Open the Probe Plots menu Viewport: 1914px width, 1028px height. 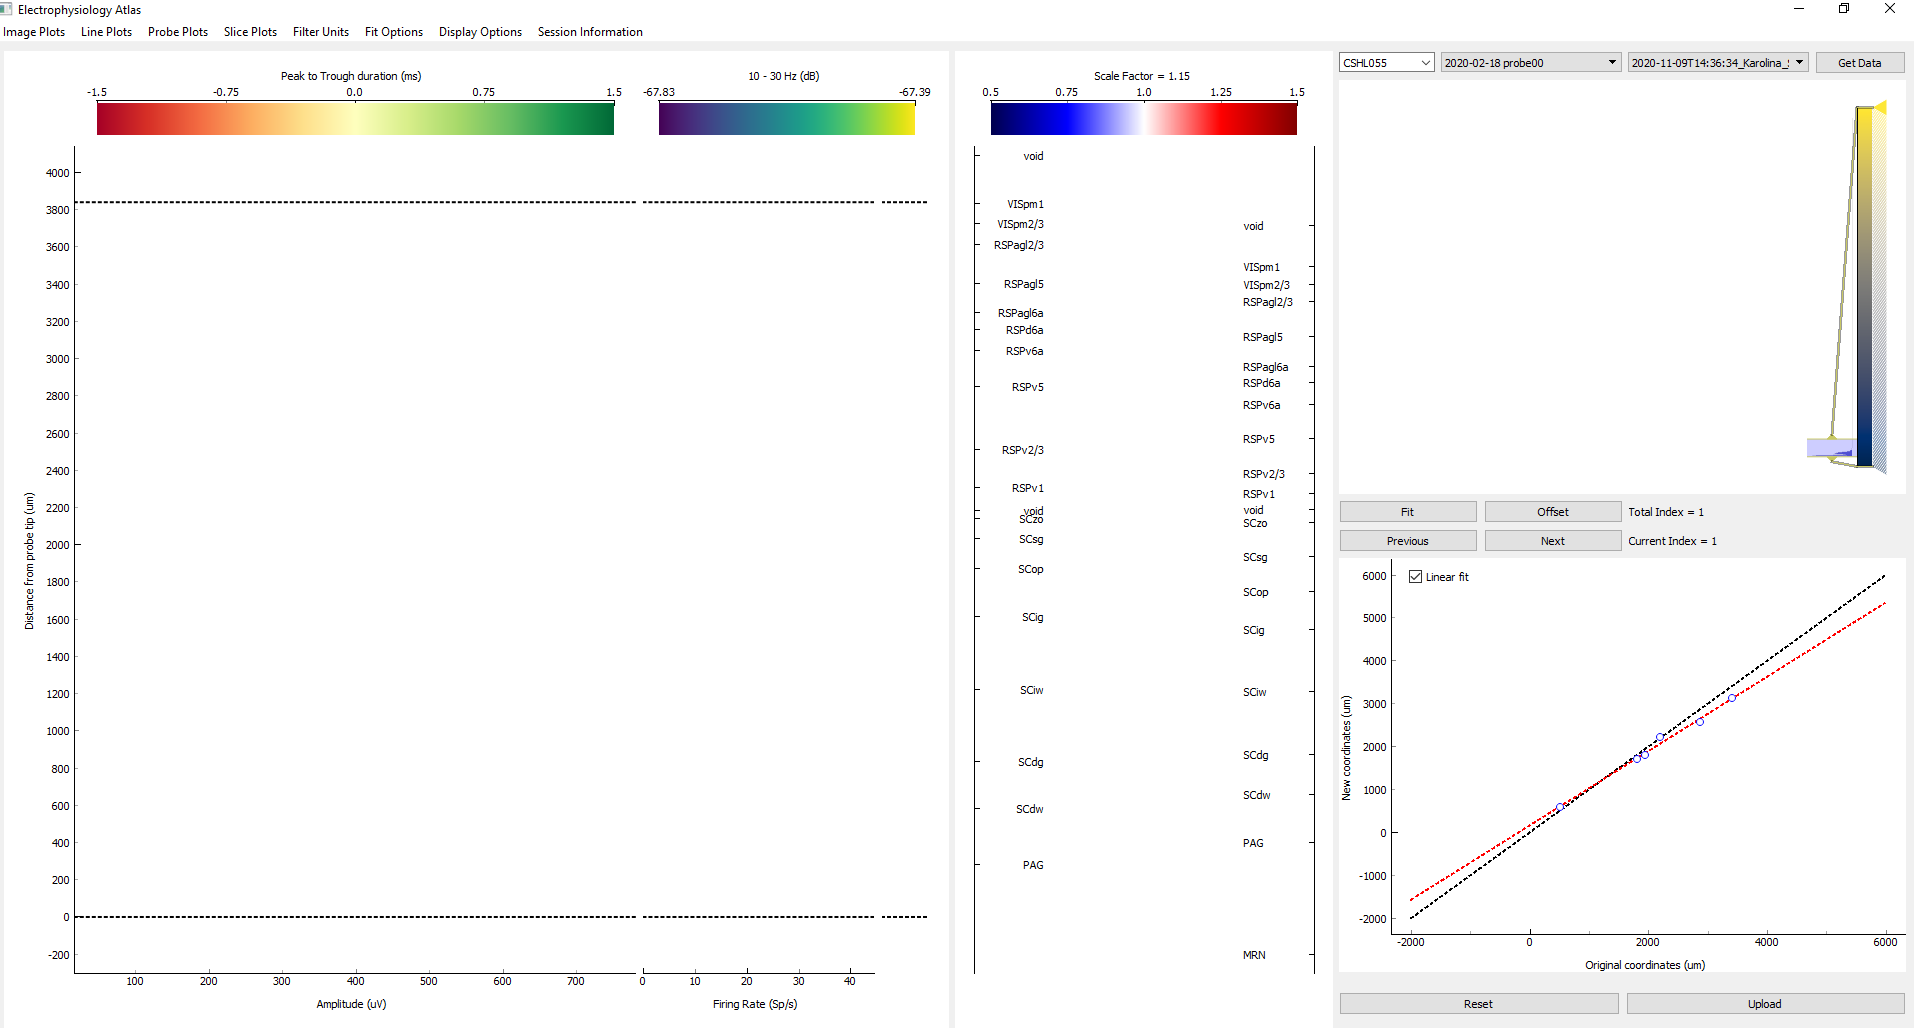click(x=177, y=31)
